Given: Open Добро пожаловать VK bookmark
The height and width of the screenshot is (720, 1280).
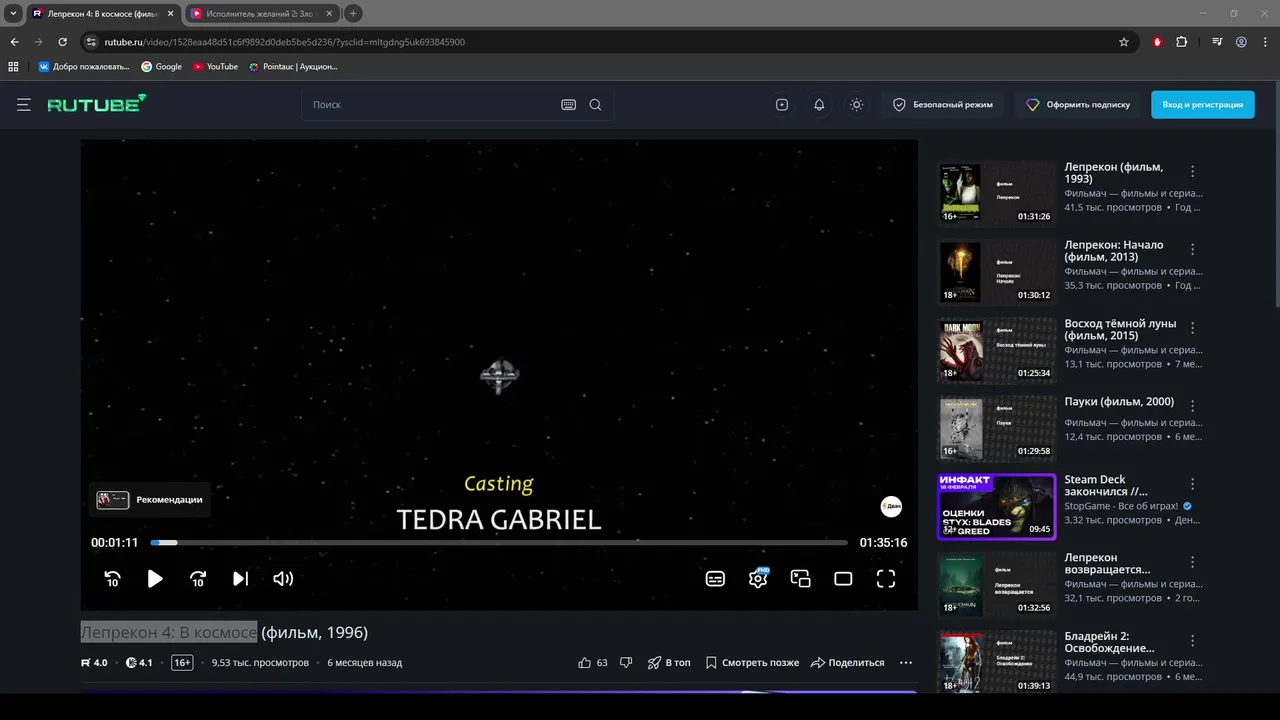Looking at the screenshot, I should point(84,67).
